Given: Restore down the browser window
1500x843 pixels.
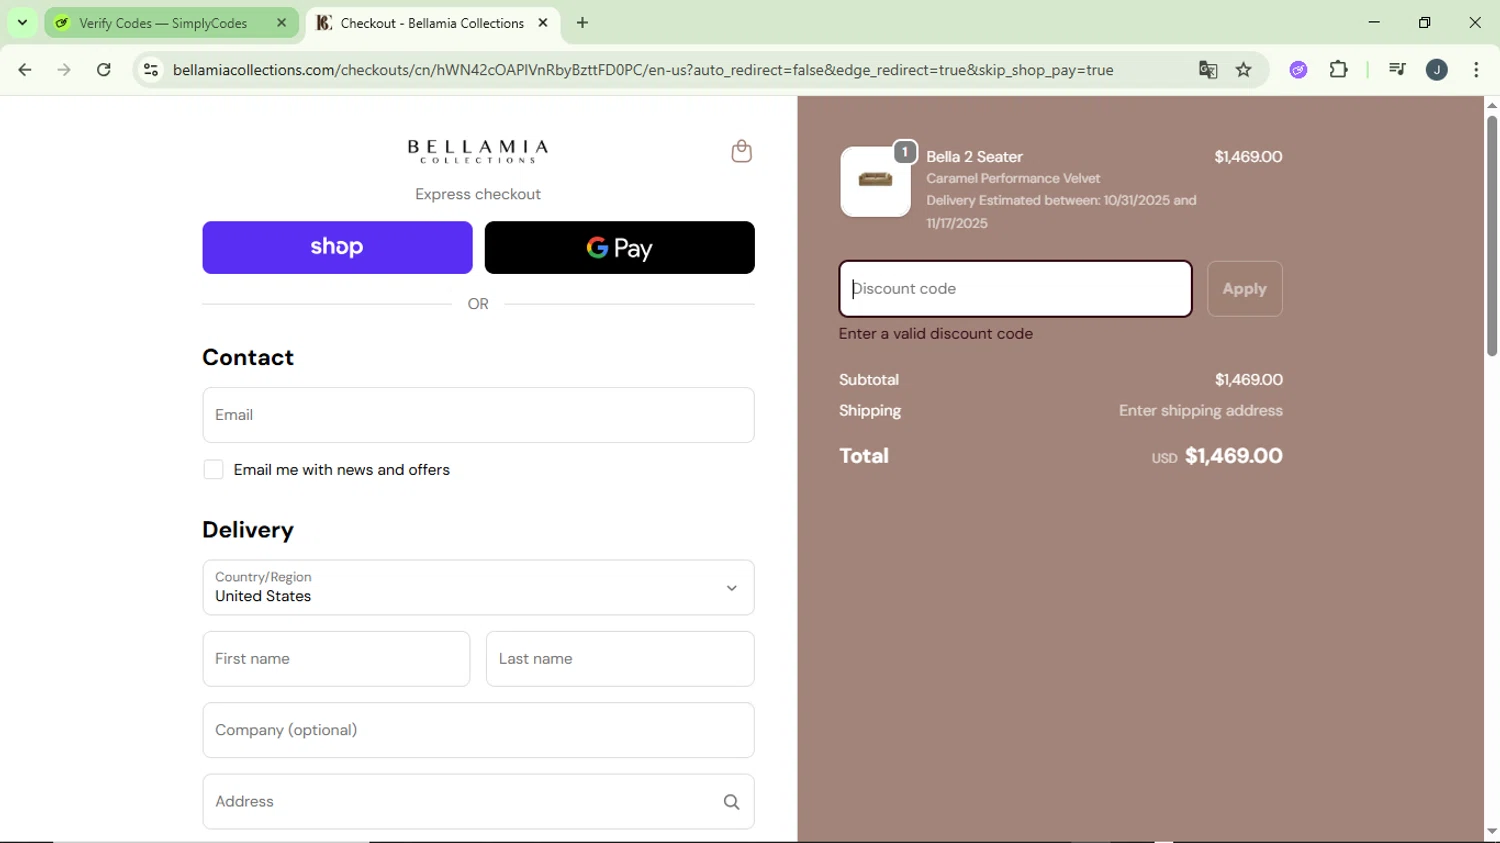Looking at the screenshot, I should 1425,23.
